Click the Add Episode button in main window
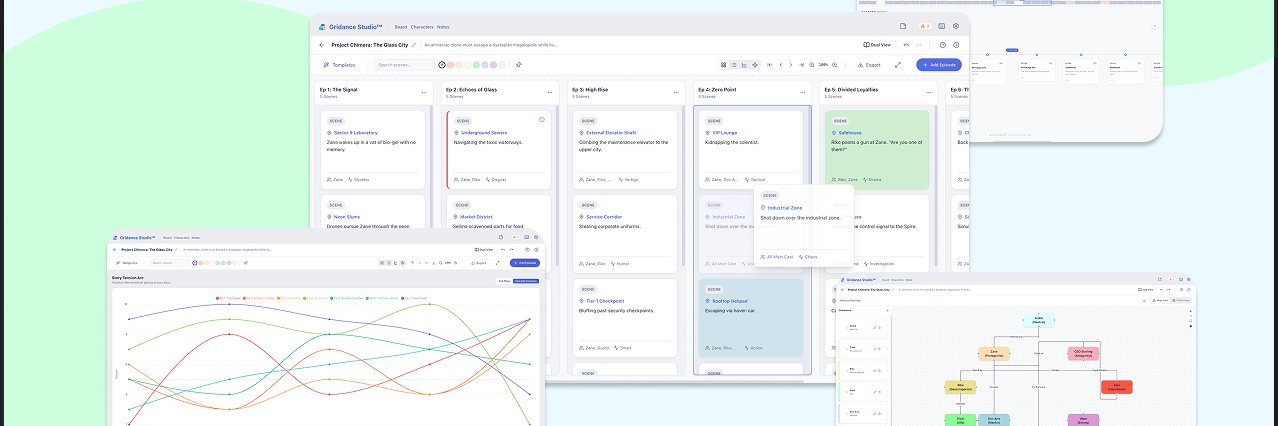Viewport: 1278px width, 426px height. [x=938, y=65]
